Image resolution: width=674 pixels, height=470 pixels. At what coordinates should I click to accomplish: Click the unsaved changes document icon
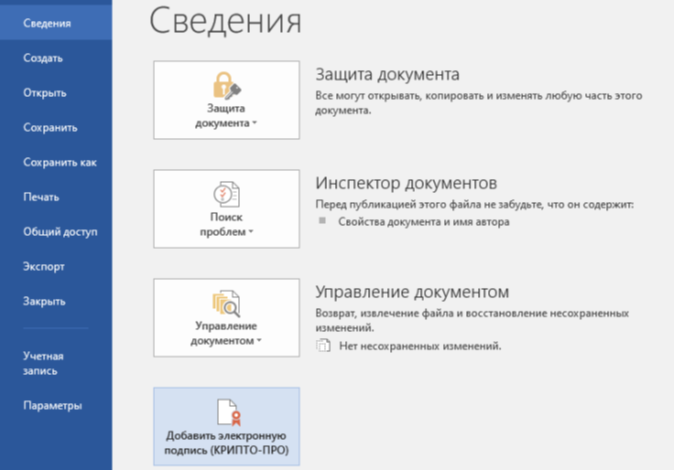click(323, 345)
